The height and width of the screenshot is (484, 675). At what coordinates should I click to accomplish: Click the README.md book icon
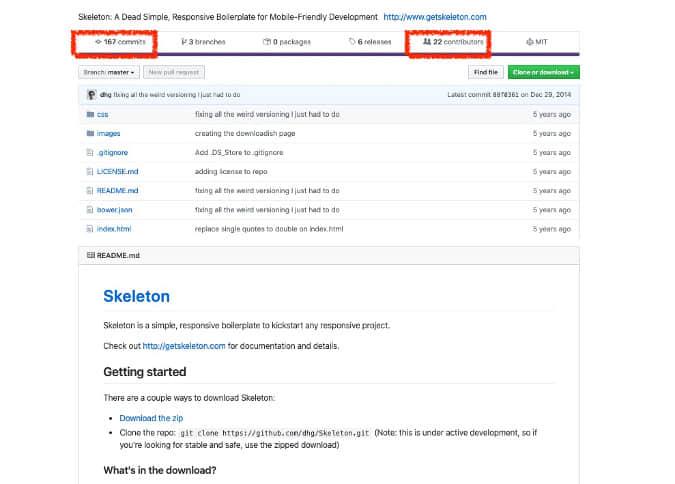(90, 255)
